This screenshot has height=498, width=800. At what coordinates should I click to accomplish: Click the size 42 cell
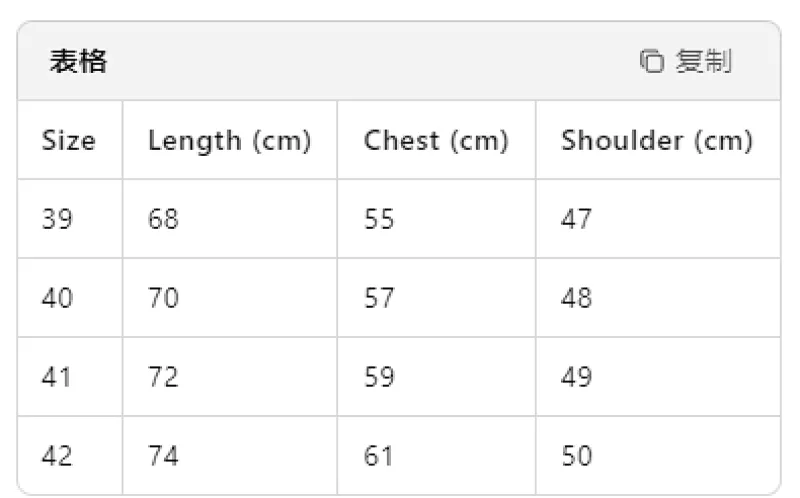tap(70, 455)
